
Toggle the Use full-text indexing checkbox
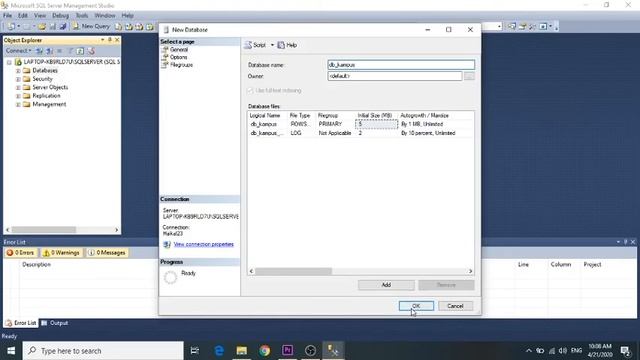[250, 91]
